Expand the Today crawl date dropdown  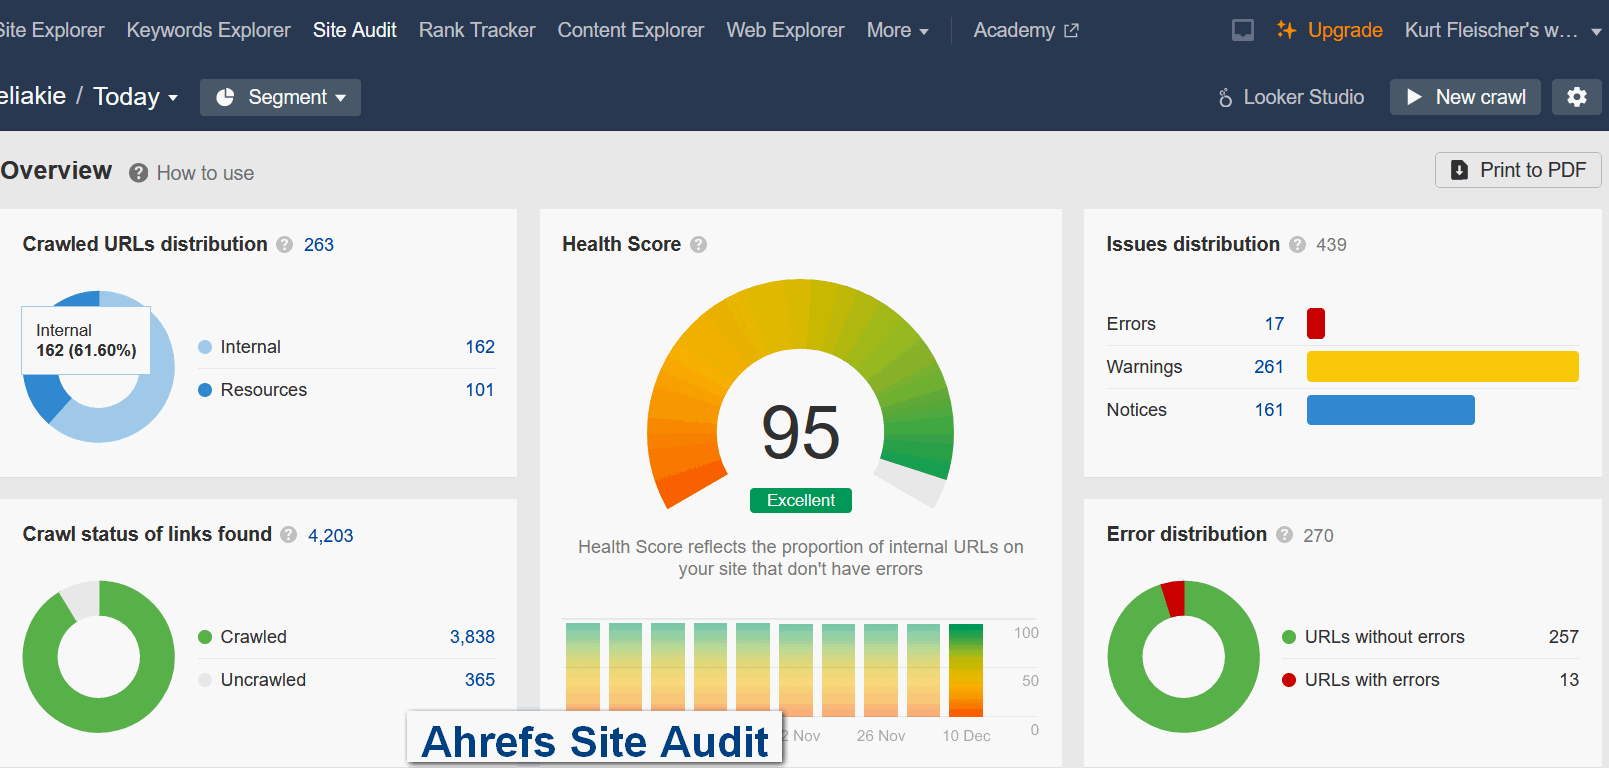pyautogui.click(x=136, y=97)
